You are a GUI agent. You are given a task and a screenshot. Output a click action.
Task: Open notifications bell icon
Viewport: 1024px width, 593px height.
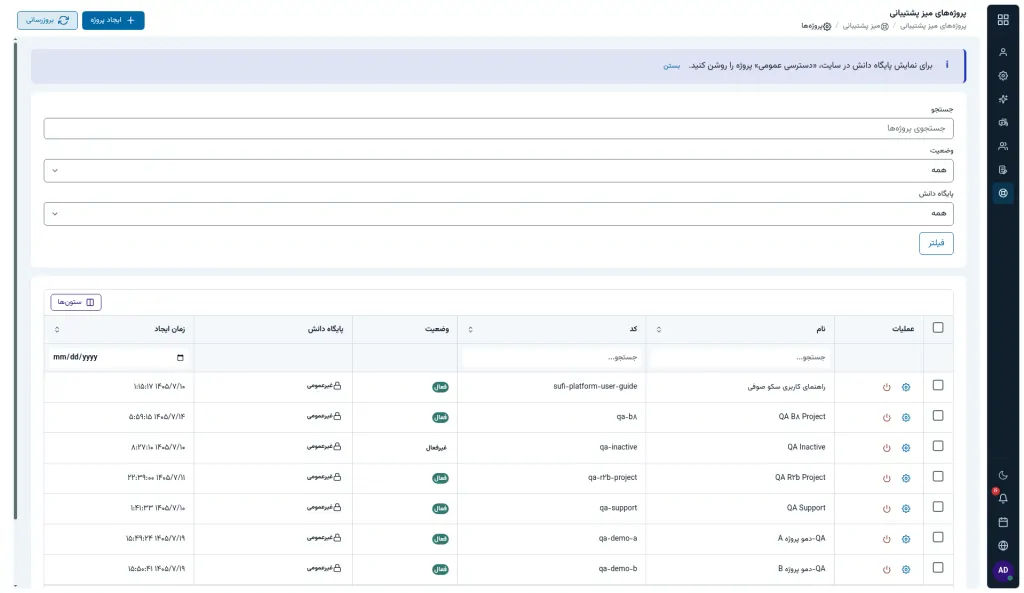point(1002,498)
